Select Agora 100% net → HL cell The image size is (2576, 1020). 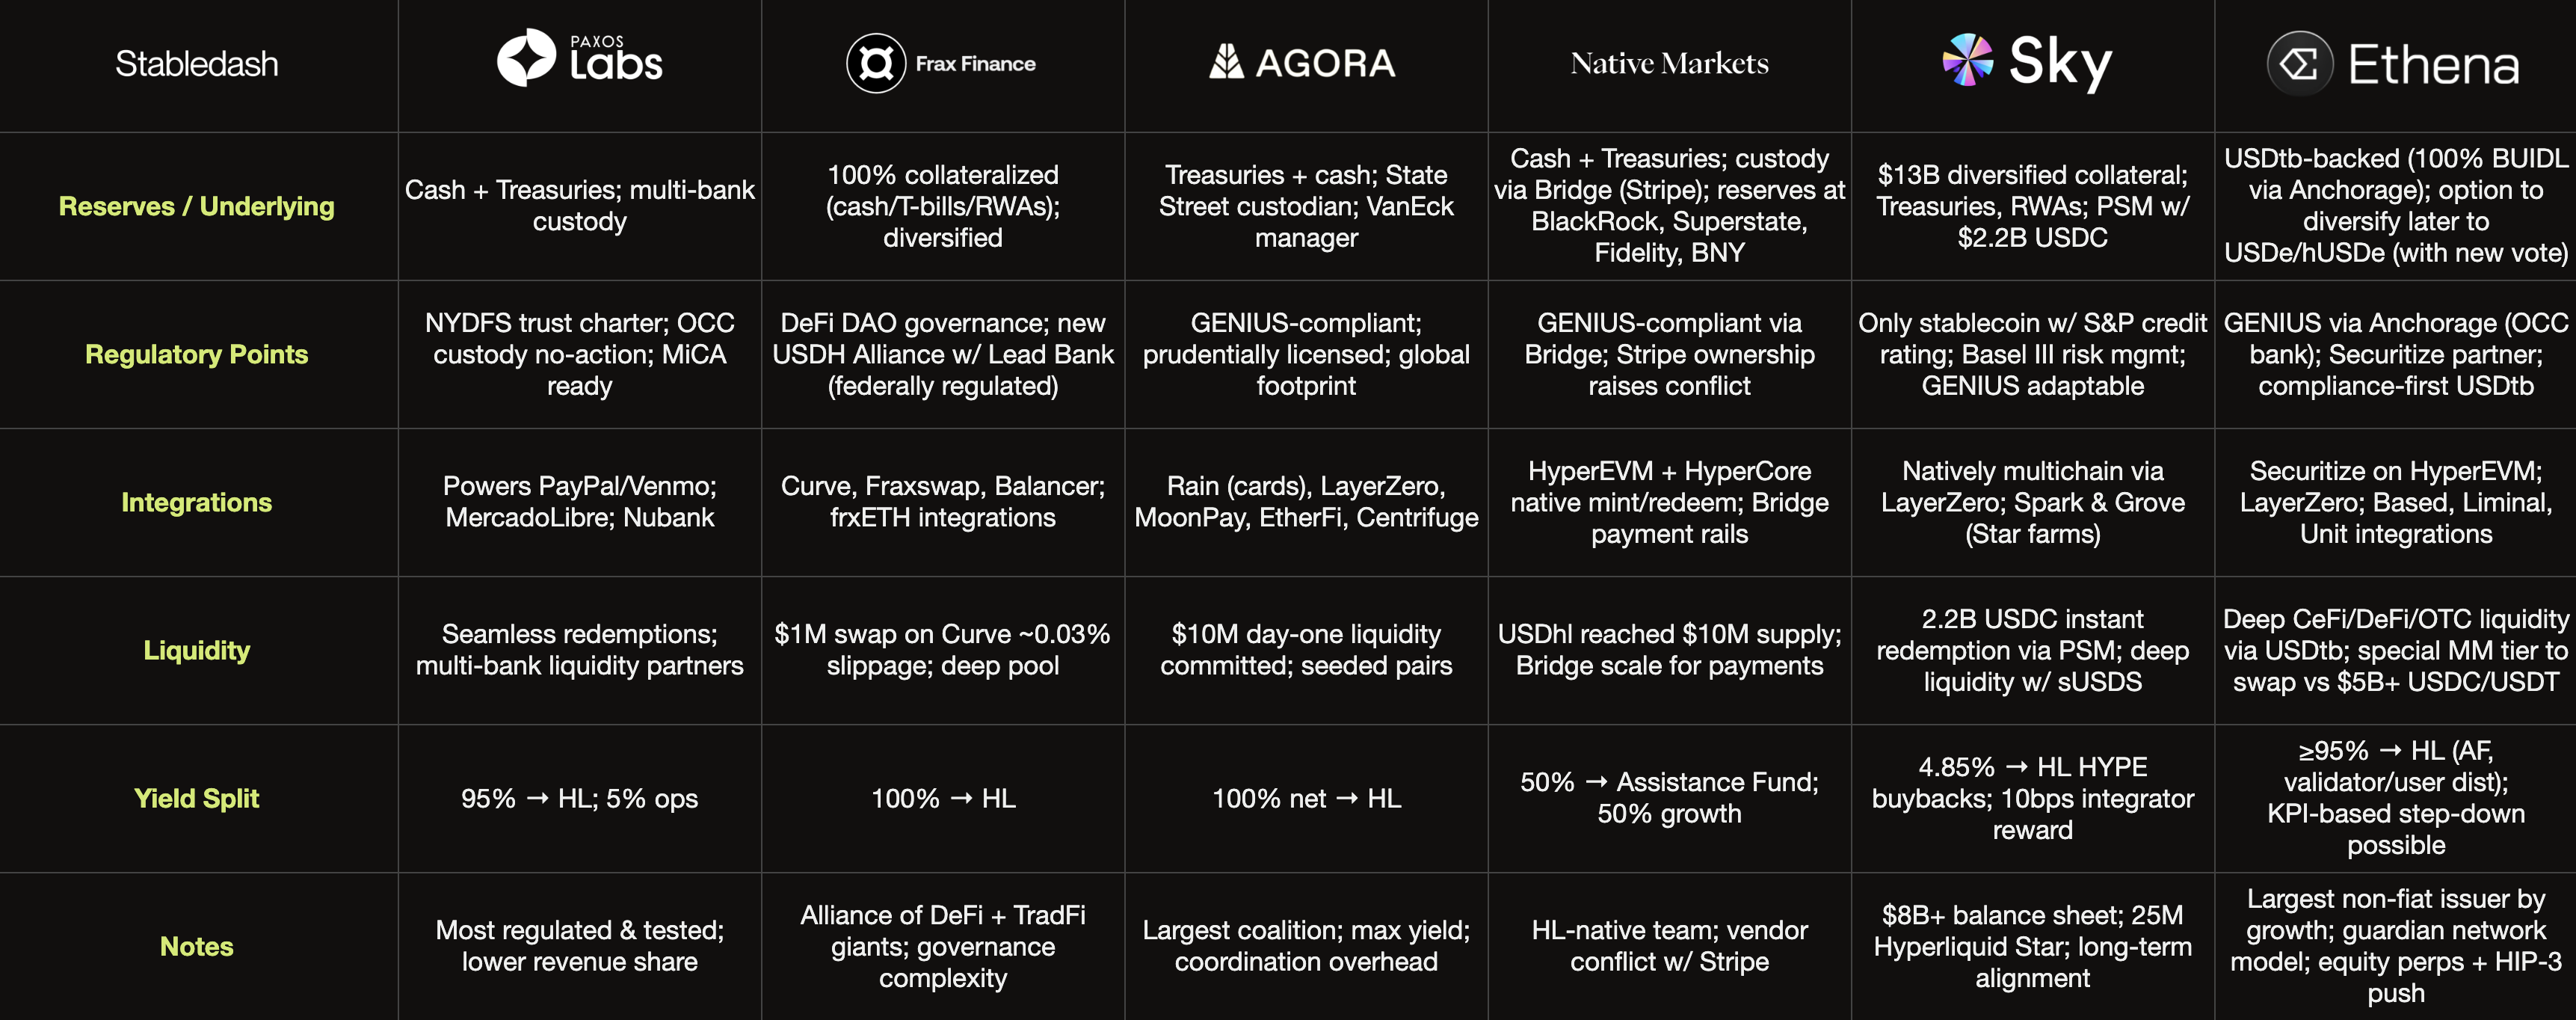click(1306, 798)
